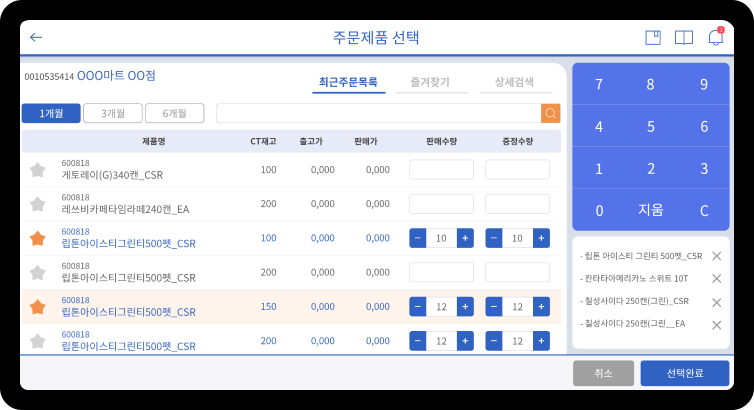The image size is (754, 410).
Task: Remove 립톤 아이스티 그린티 500펫_CSR from selected list
Action: tap(716, 256)
